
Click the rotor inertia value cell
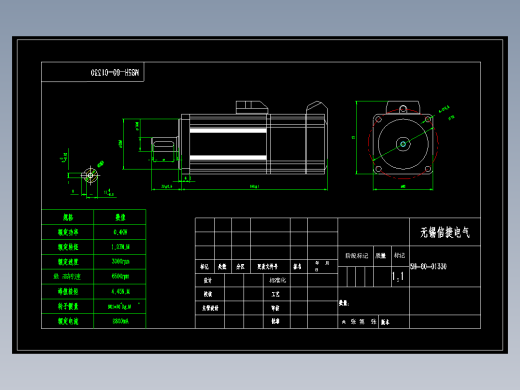[120, 306]
